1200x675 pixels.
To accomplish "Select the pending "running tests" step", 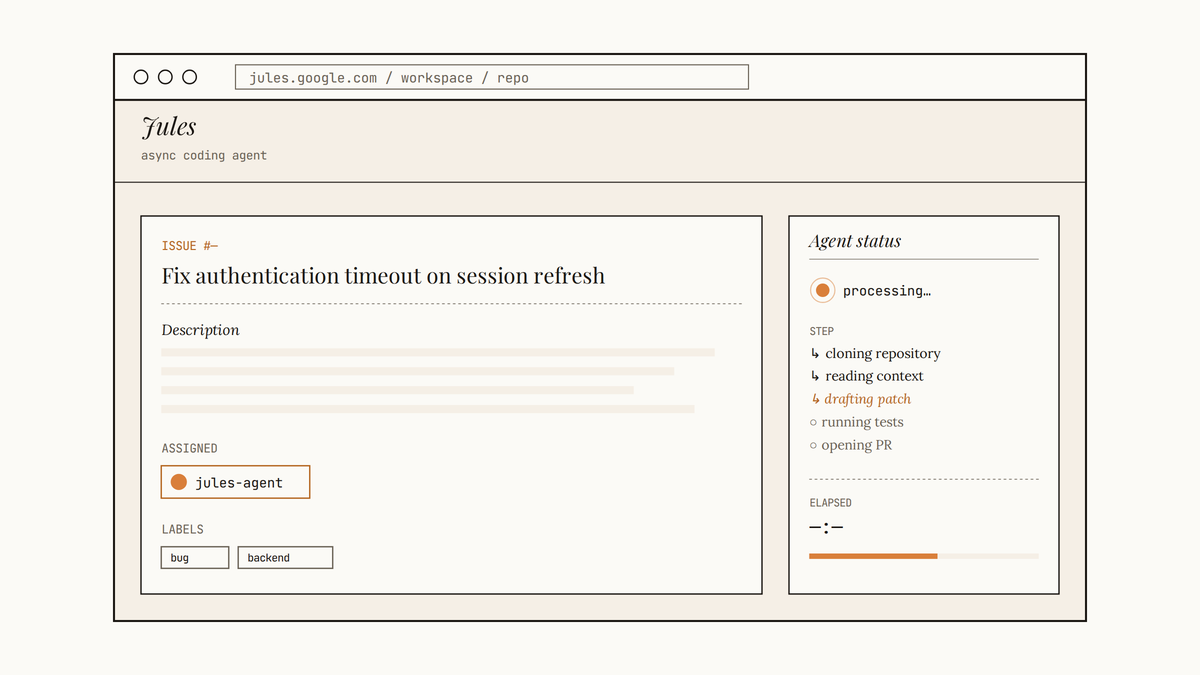I will point(857,422).
